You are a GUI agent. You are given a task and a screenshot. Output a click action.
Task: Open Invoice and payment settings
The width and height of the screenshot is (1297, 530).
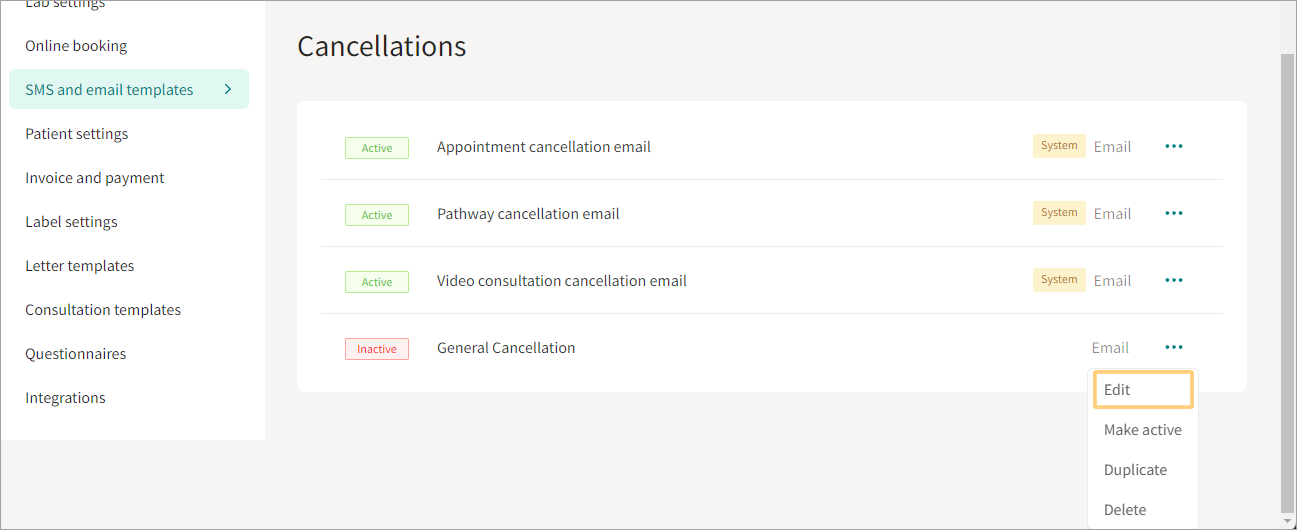95,177
